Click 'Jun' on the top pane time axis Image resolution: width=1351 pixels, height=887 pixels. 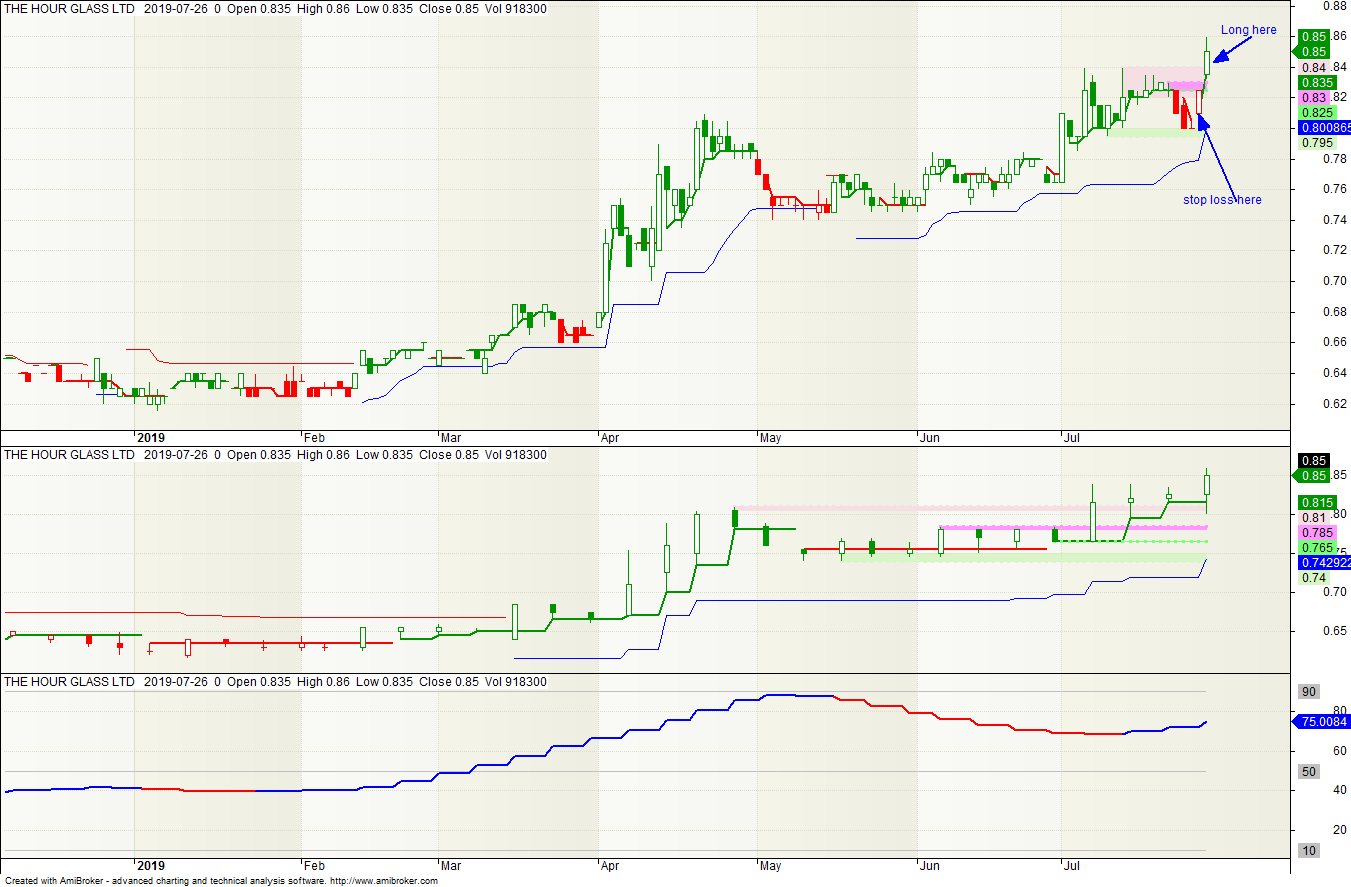point(929,438)
